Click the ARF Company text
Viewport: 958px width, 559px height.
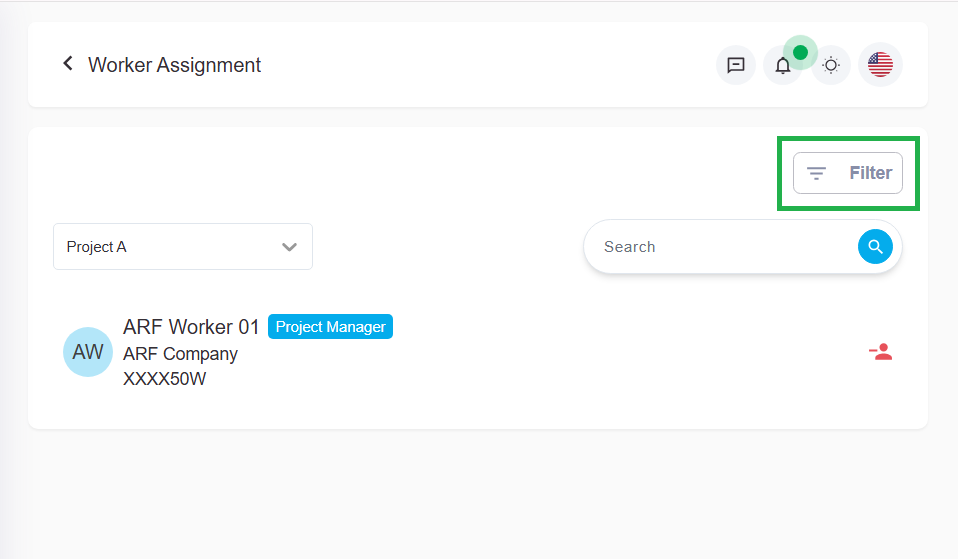(x=180, y=354)
